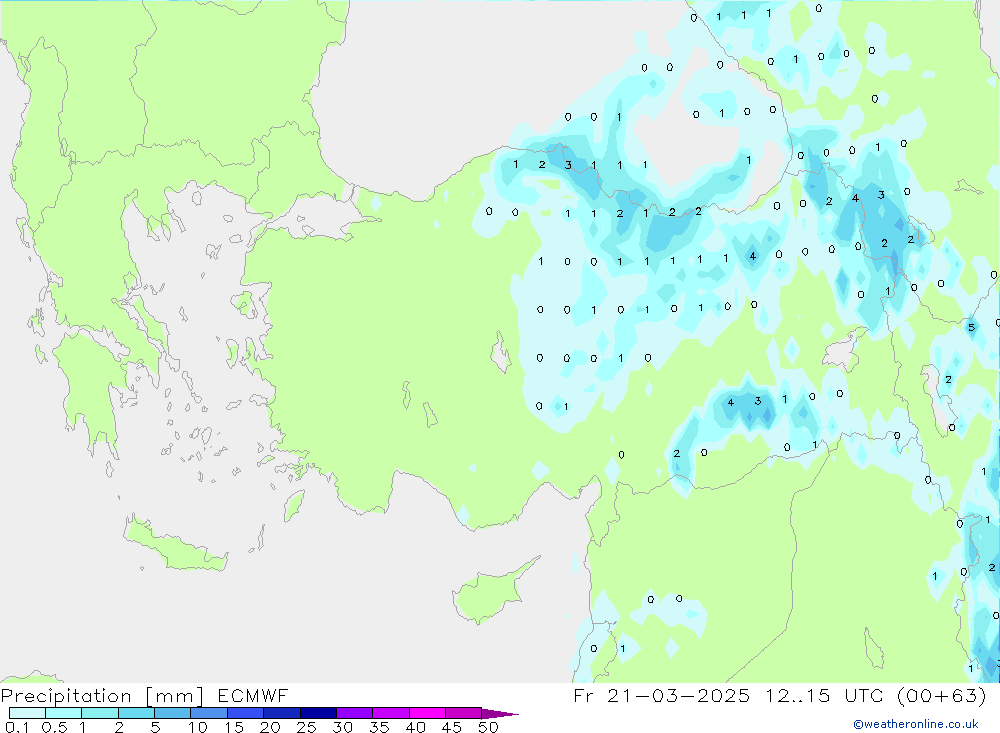The height and width of the screenshot is (733, 1000).
Task: Click the '3' value between 2 and 1 on the northern Black Sea coast
Action: pyautogui.click(x=568, y=165)
